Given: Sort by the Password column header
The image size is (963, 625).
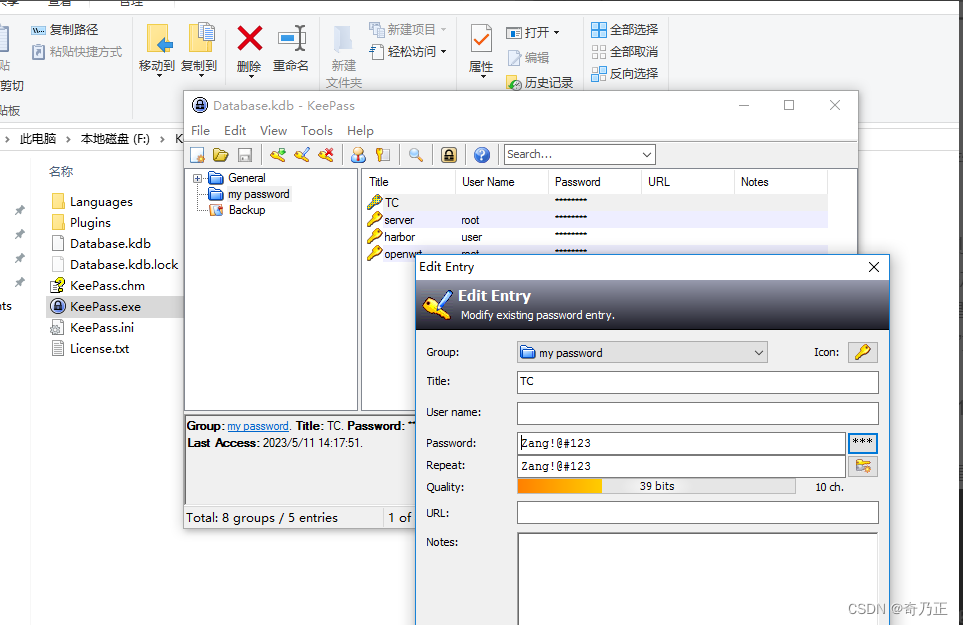Looking at the screenshot, I should (x=595, y=182).
